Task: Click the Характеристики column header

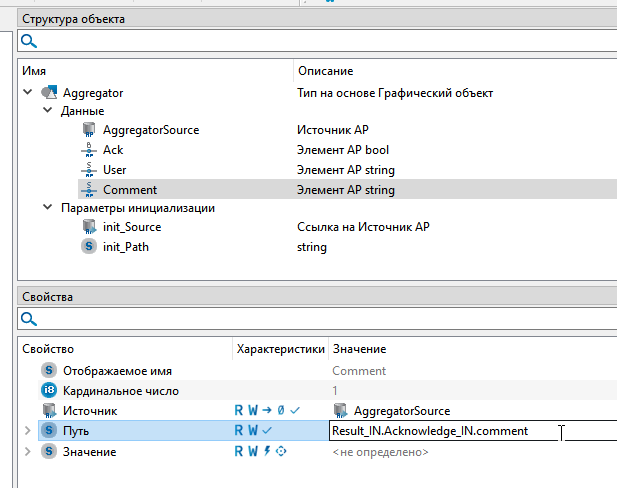Action: coord(279,349)
